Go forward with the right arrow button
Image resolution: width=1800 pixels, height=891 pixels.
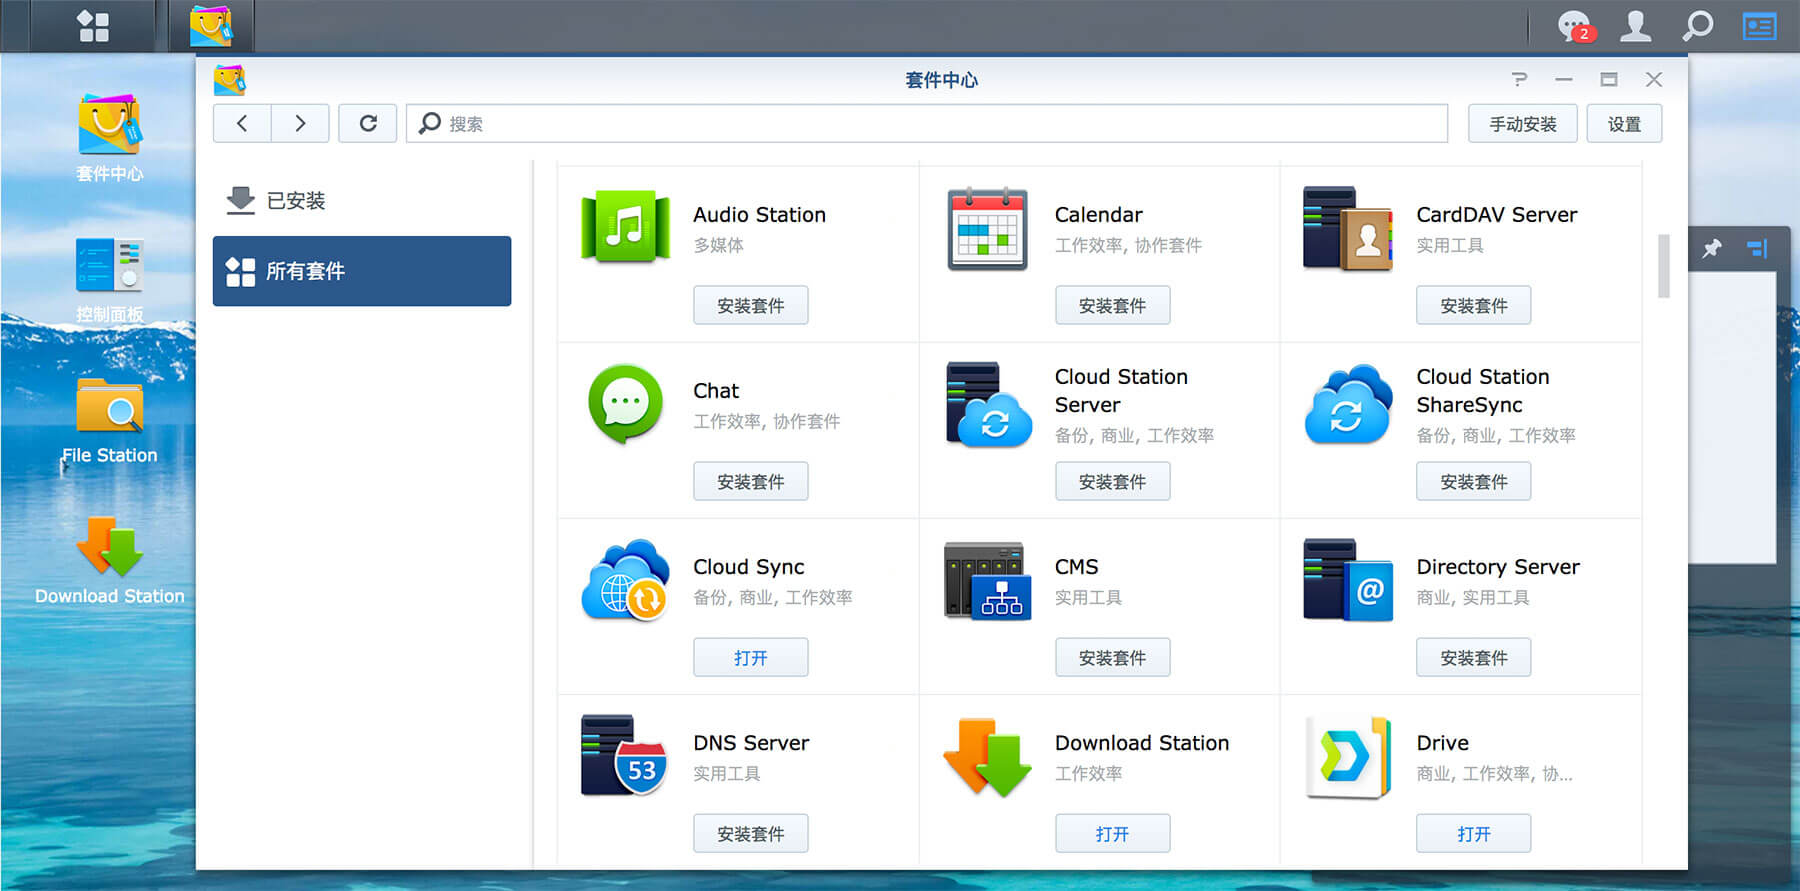pyautogui.click(x=300, y=123)
